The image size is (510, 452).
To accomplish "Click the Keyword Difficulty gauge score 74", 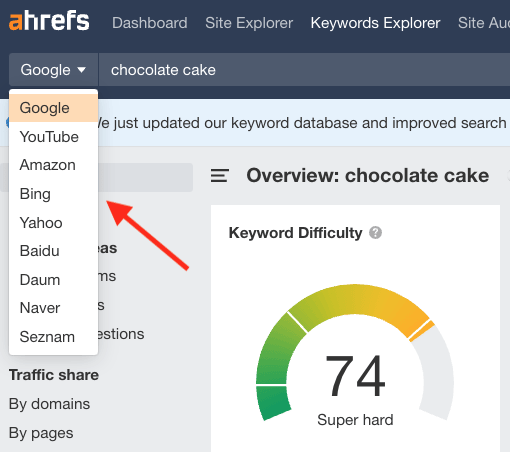I will coord(355,376).
